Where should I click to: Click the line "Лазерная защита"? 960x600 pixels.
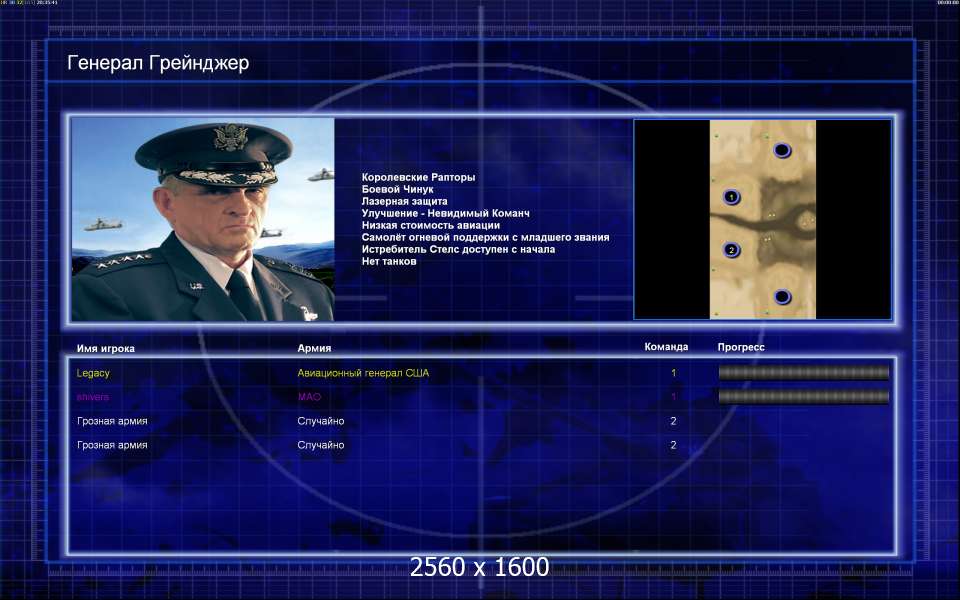tap(404, 201)
